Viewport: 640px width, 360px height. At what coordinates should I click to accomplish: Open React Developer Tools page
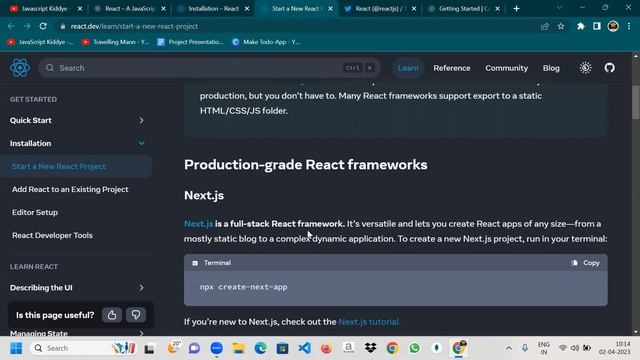pos(52,236)
